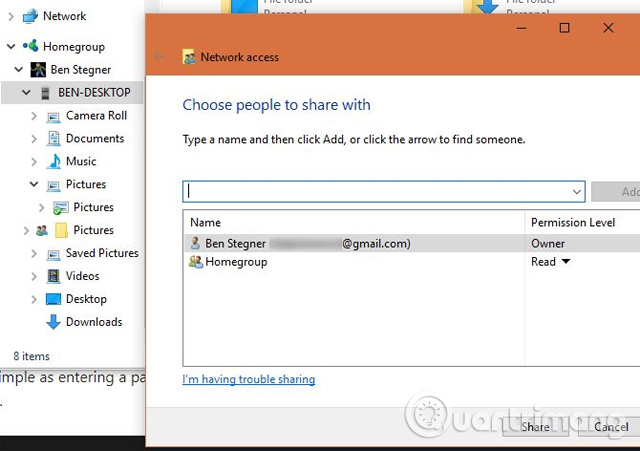Select the Network item in navigation pane

[x=64, y=16]
